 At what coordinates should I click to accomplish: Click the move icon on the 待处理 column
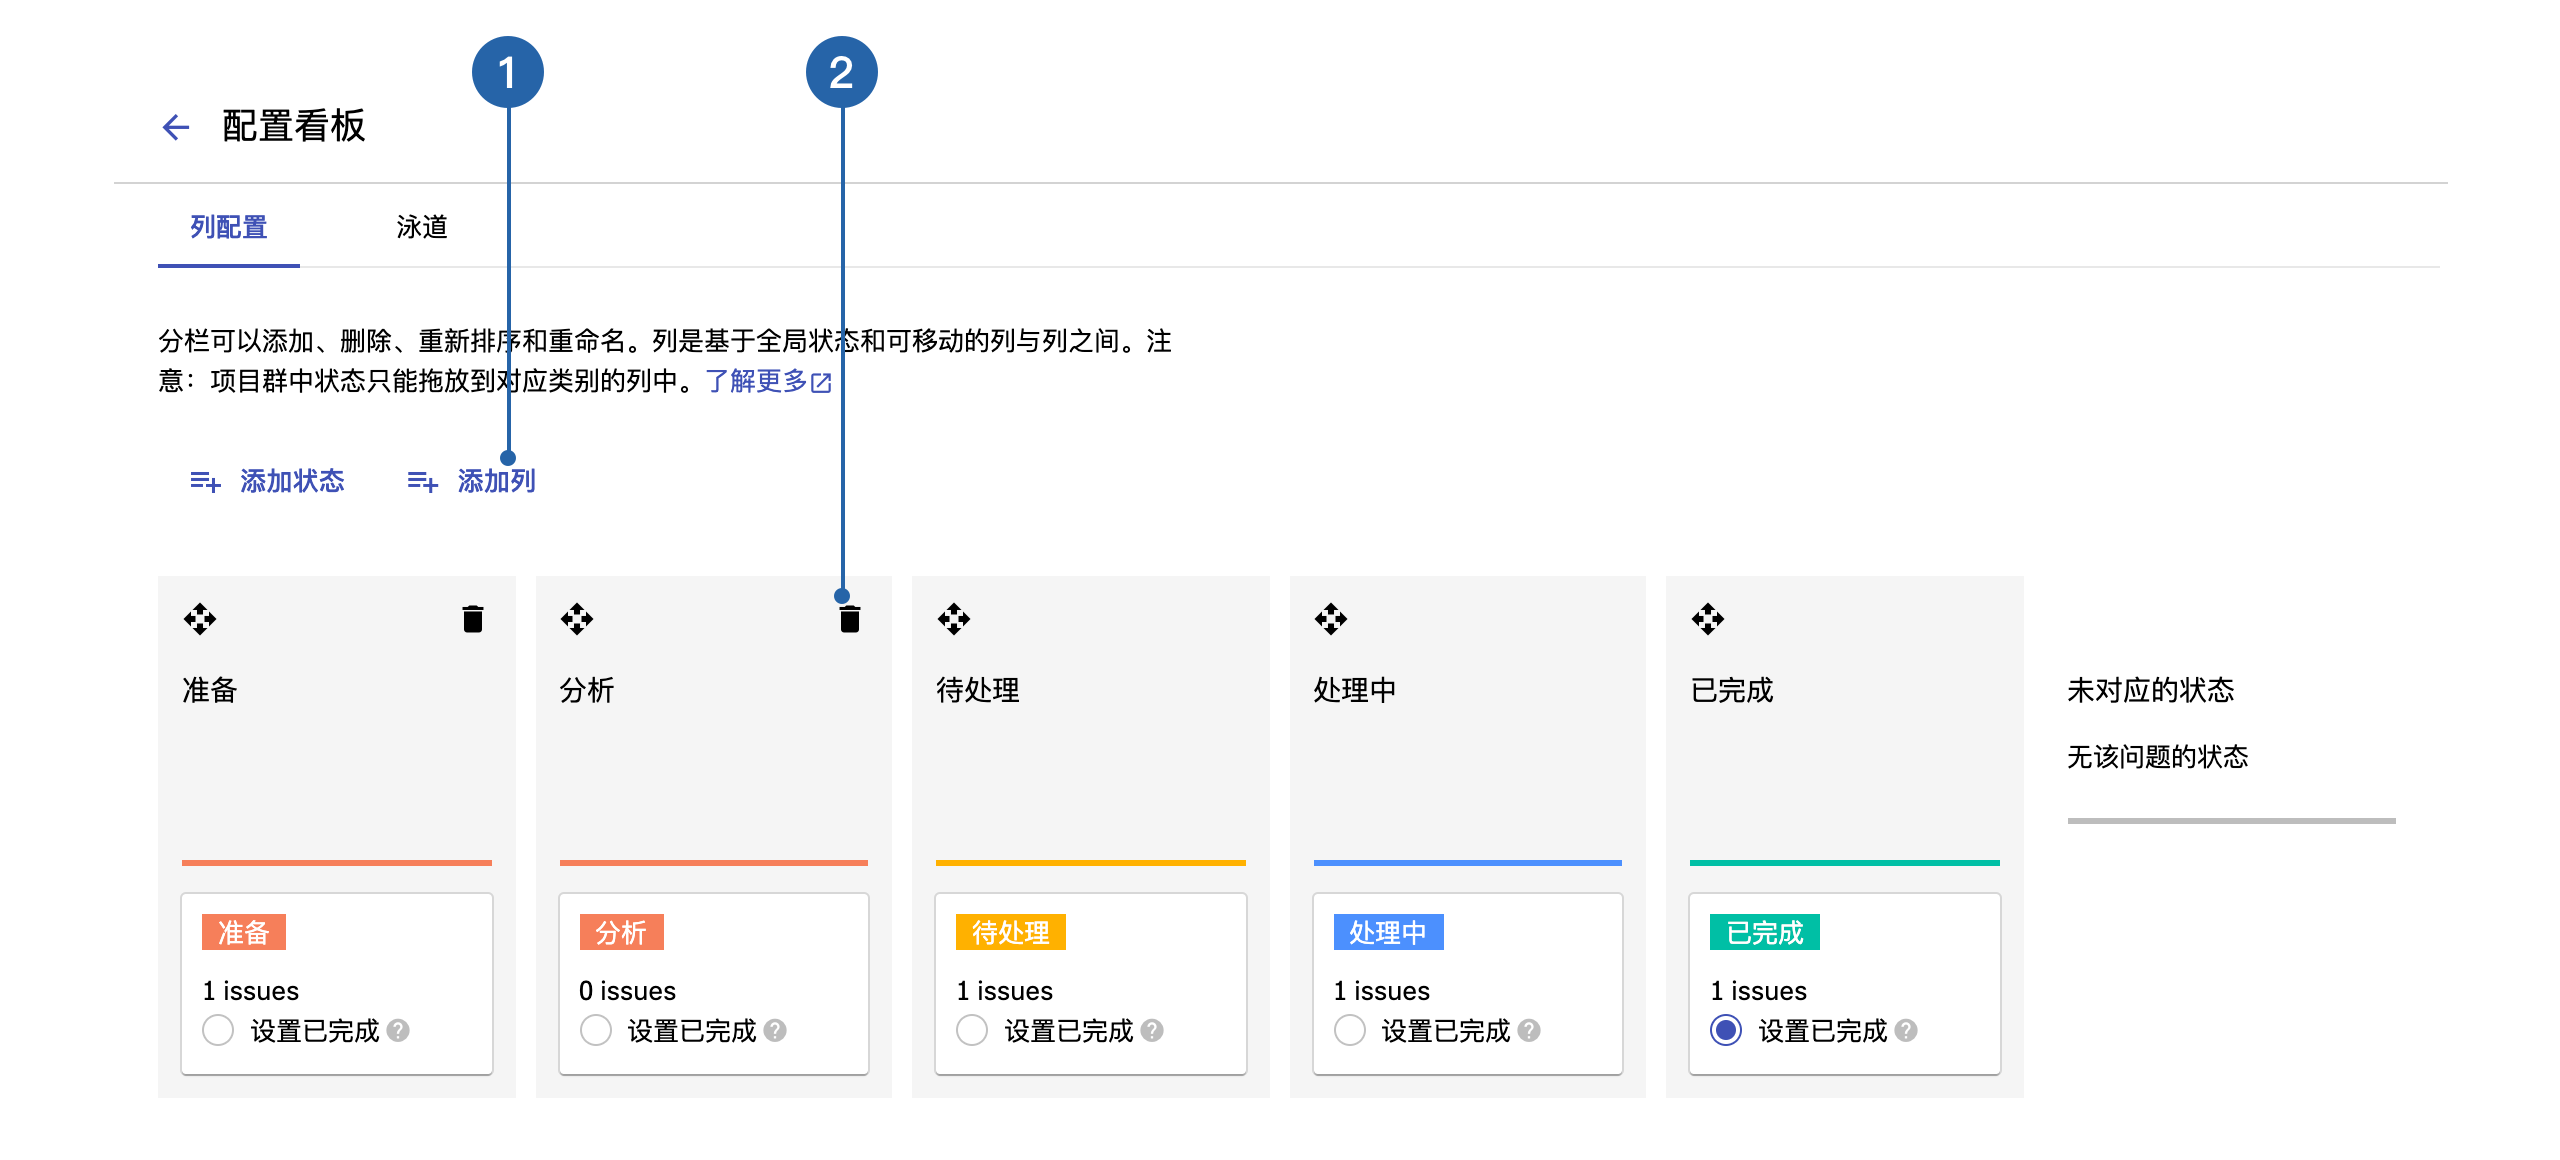954,619
